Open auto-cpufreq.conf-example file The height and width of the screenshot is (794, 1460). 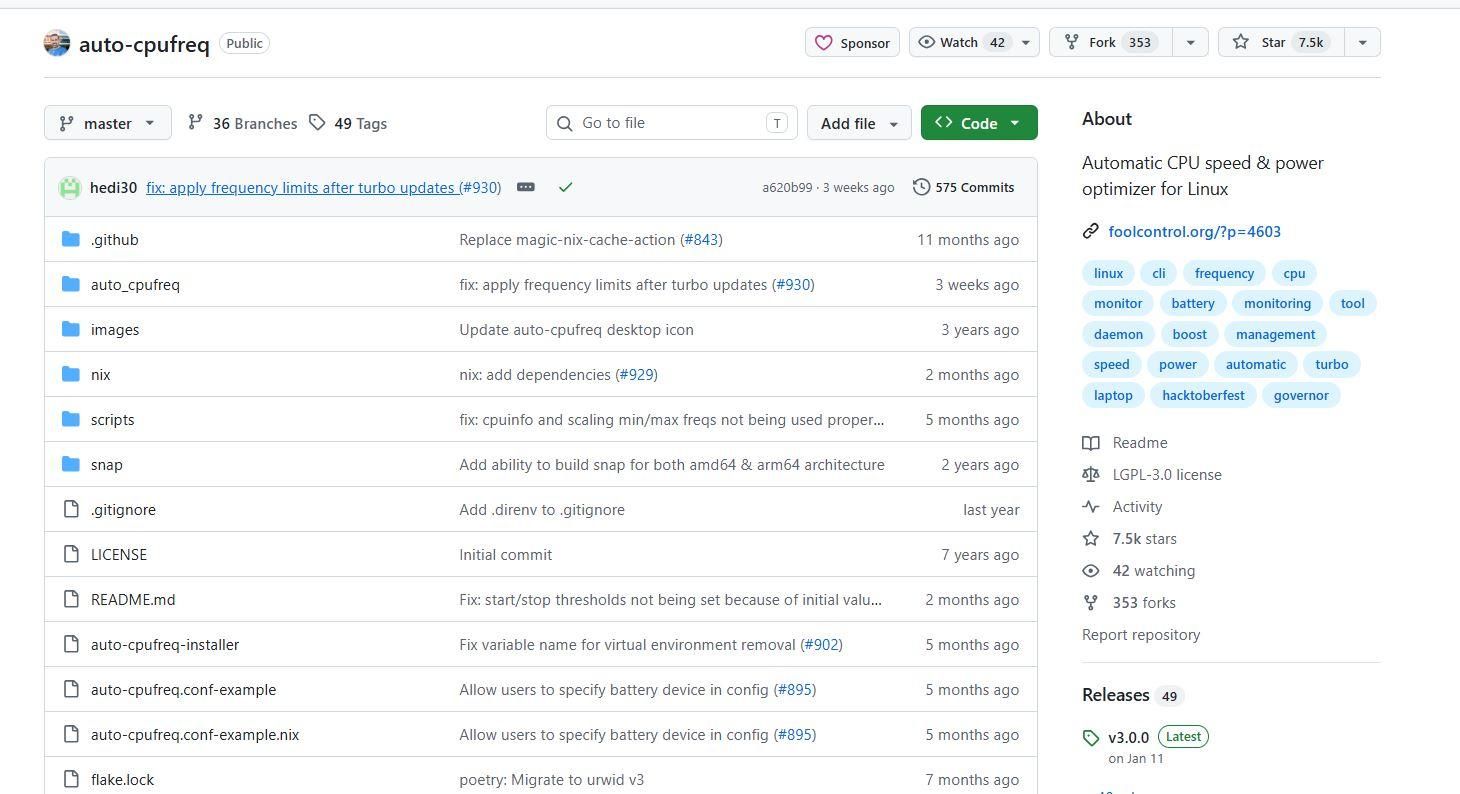point(183,689)
